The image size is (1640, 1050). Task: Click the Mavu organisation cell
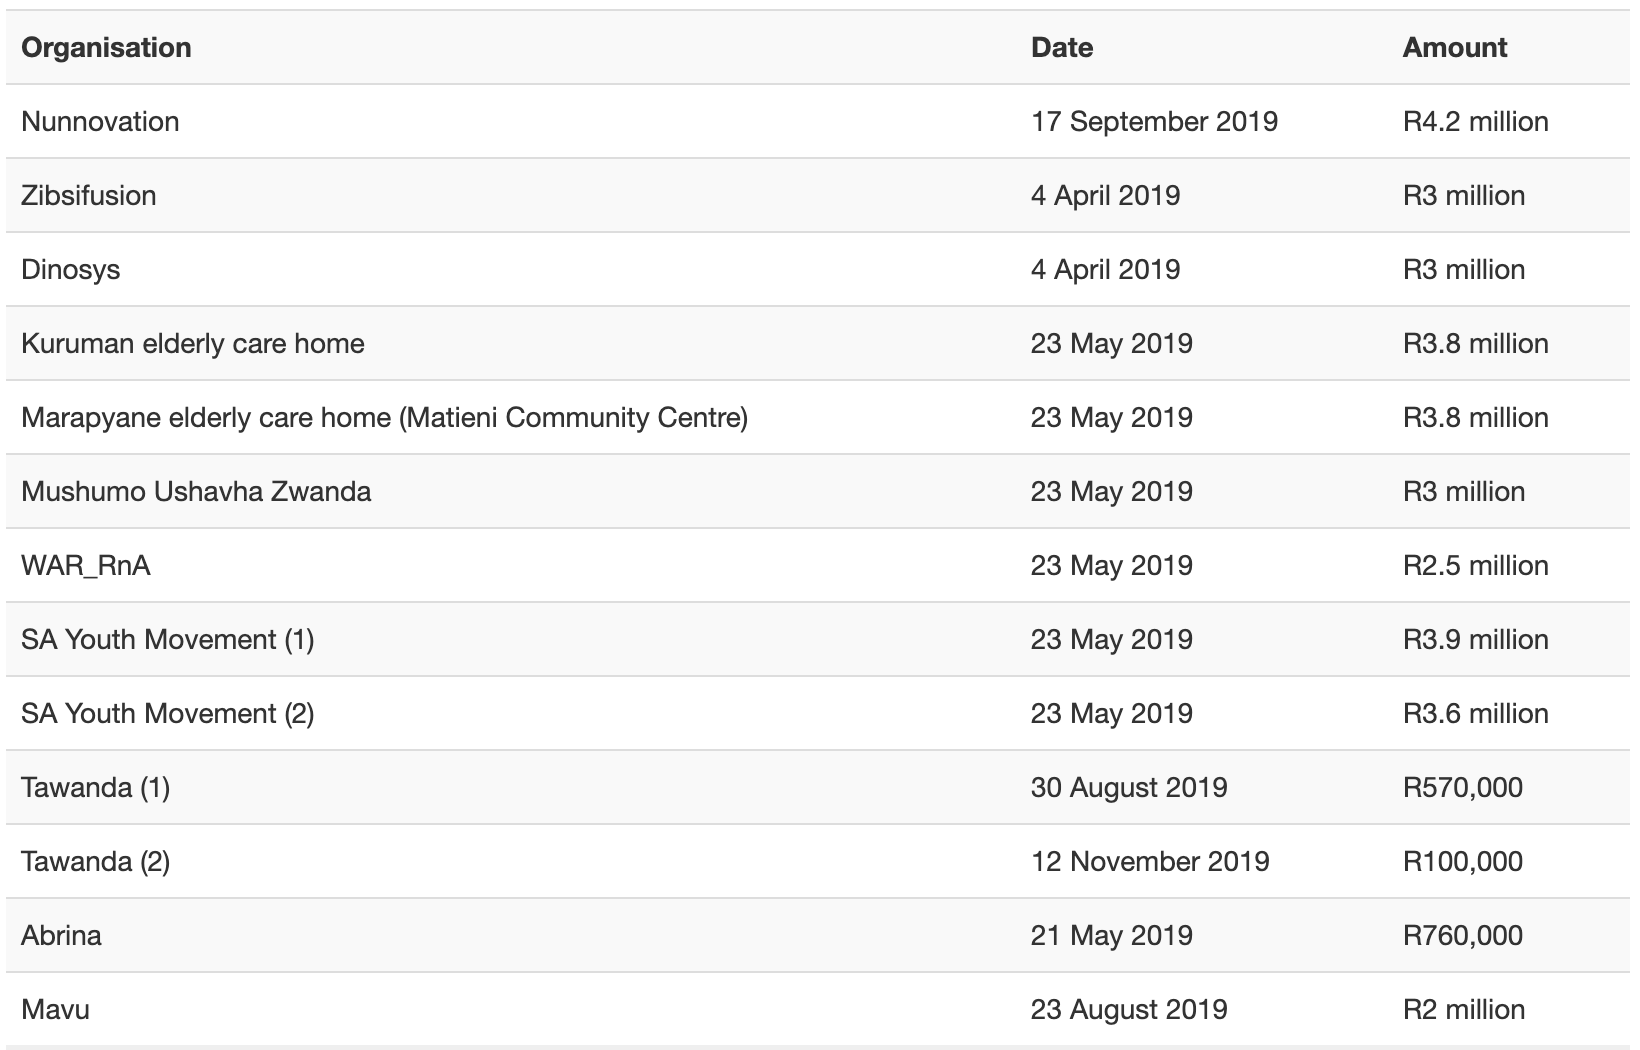coord(55,1010)
